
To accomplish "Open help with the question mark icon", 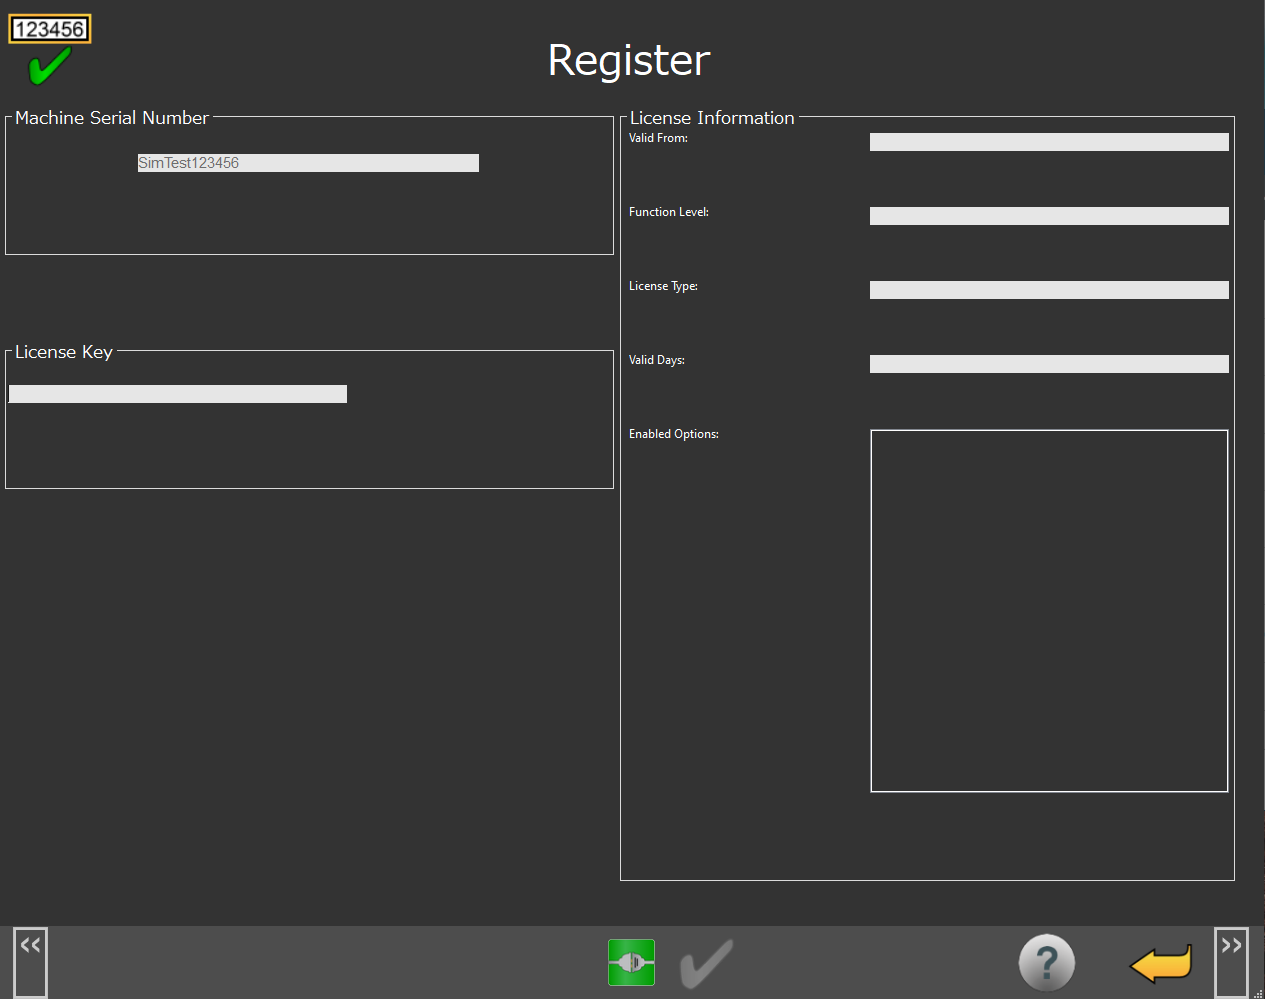I will click(x=1046, y=963).
